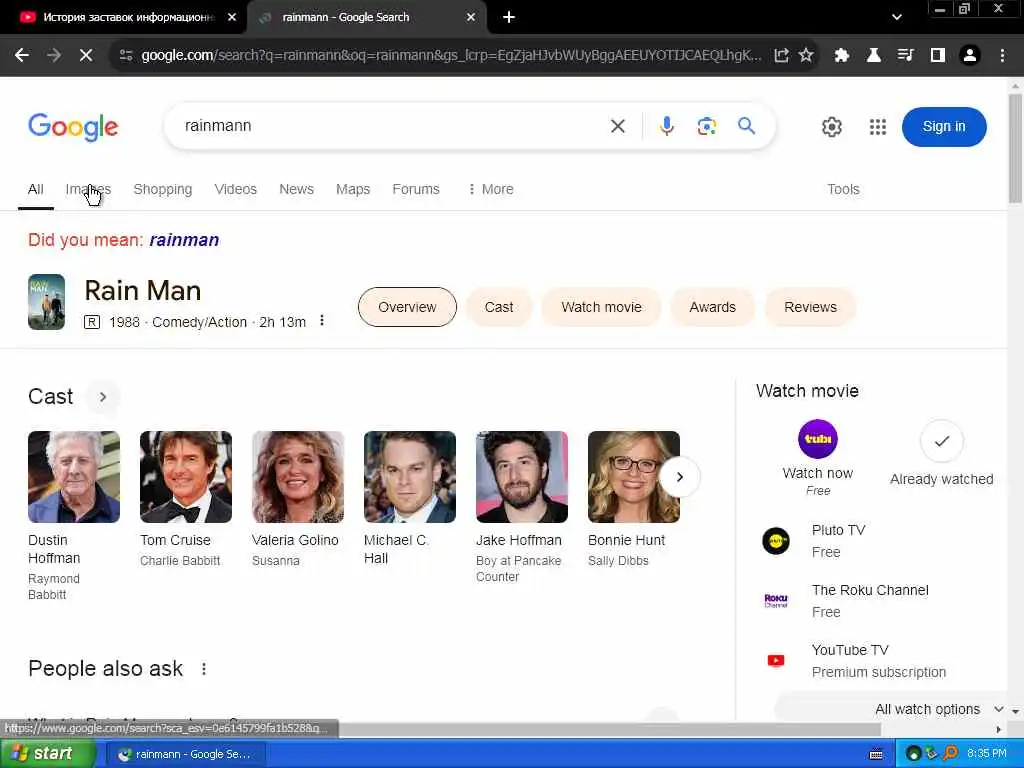Switch to News results tab
This screenshot has height=768, width=1024.
point(296,189)
